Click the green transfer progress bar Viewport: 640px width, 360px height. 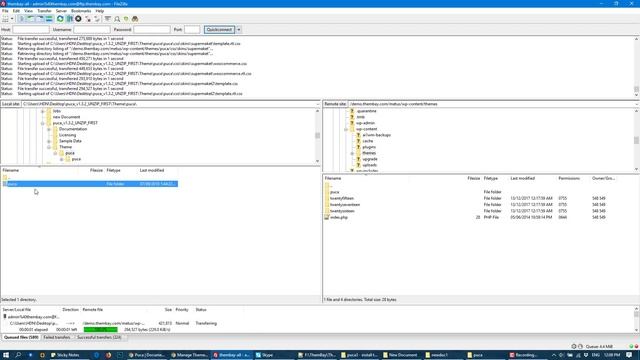[100, 329]
